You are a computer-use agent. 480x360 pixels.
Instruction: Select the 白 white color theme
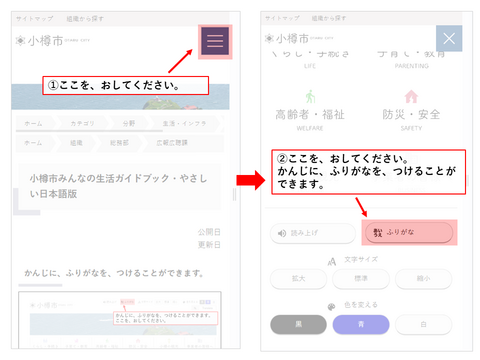click(423, 324)
